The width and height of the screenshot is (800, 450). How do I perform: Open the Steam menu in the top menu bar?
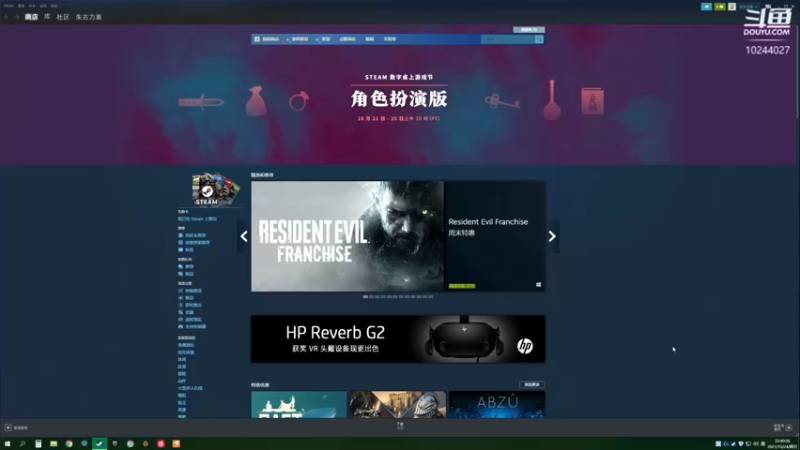click(x=9, y=6)
